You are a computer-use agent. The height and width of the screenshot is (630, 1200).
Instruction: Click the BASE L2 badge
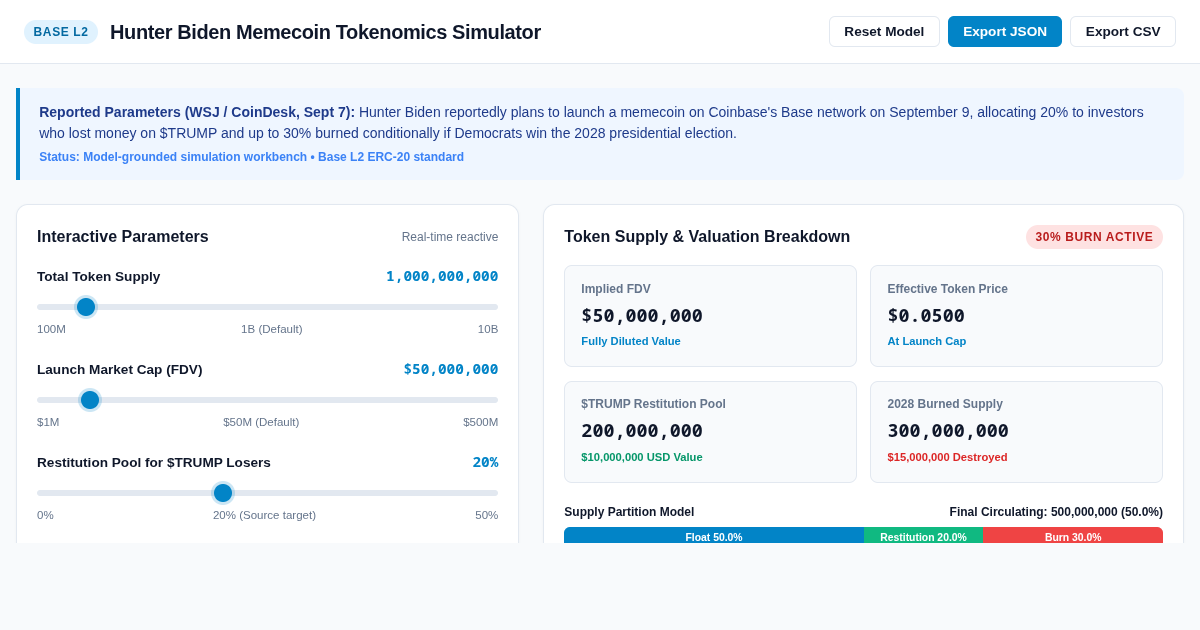click(x=61, y=32)
